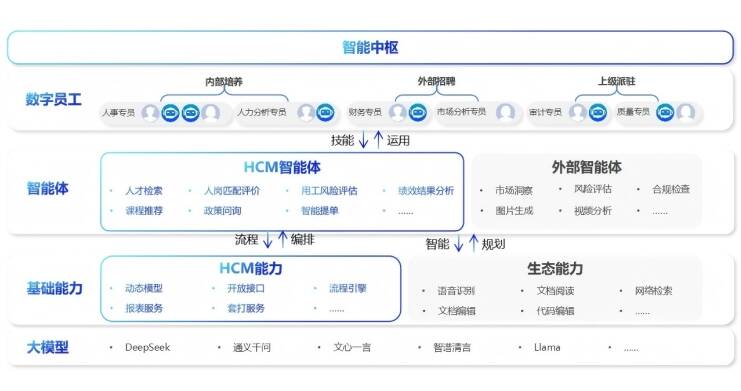Click 用工风险评估 item
This screenshot has width=741, height=391.
(x=329, y=191)
